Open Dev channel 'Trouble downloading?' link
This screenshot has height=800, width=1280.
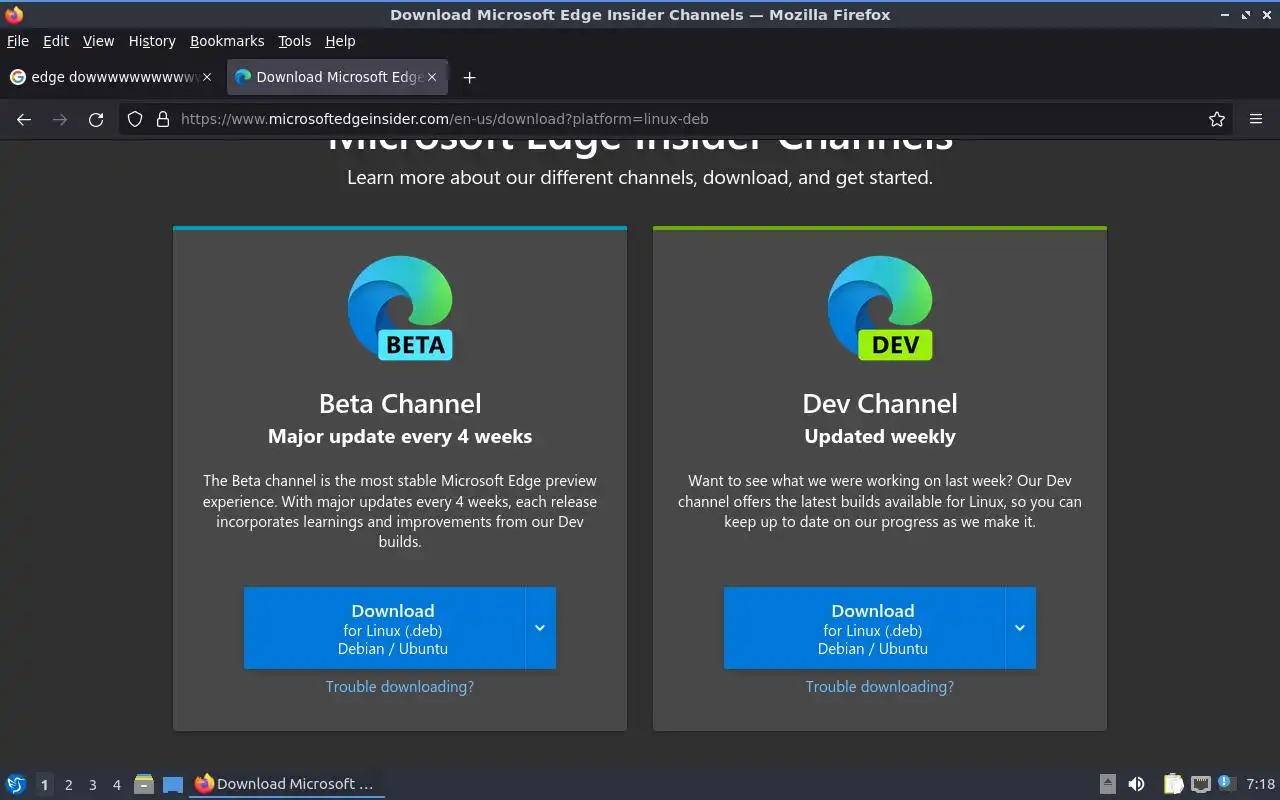point(880,687)
